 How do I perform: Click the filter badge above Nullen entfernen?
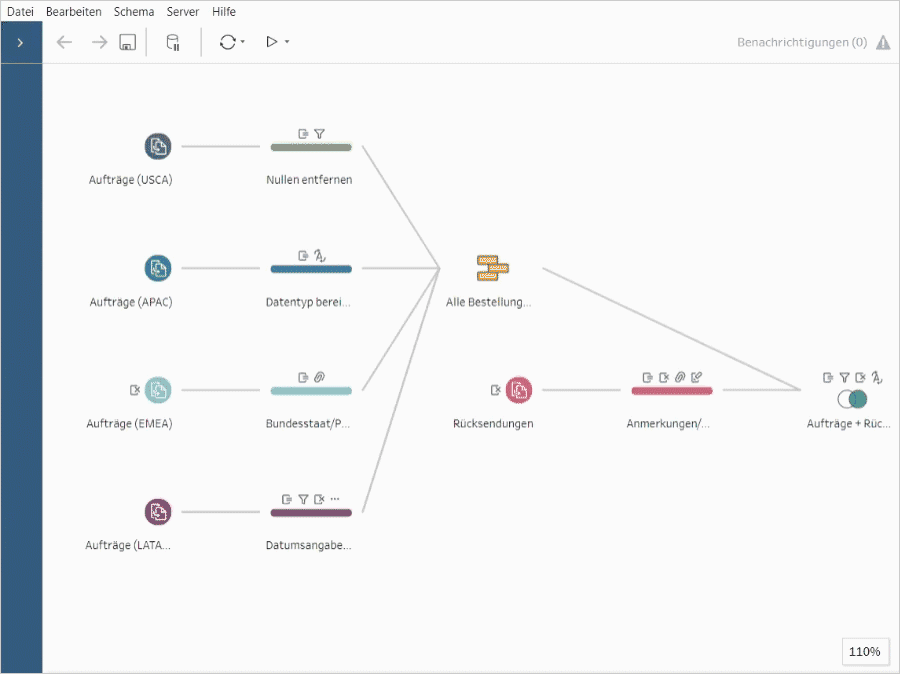pyautogui.click(x=321, y=132)
